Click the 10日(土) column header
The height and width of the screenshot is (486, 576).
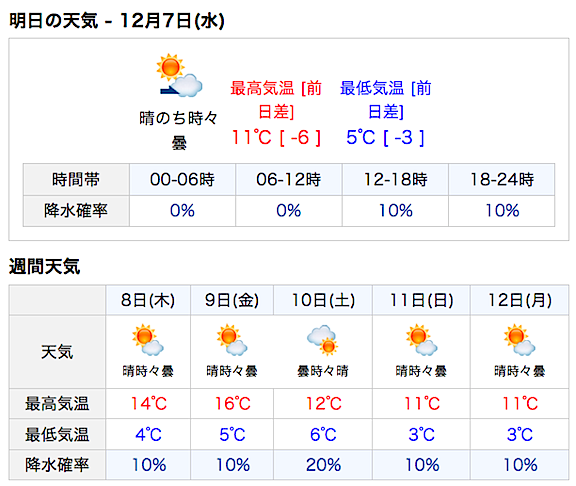(x=323, y=300)
